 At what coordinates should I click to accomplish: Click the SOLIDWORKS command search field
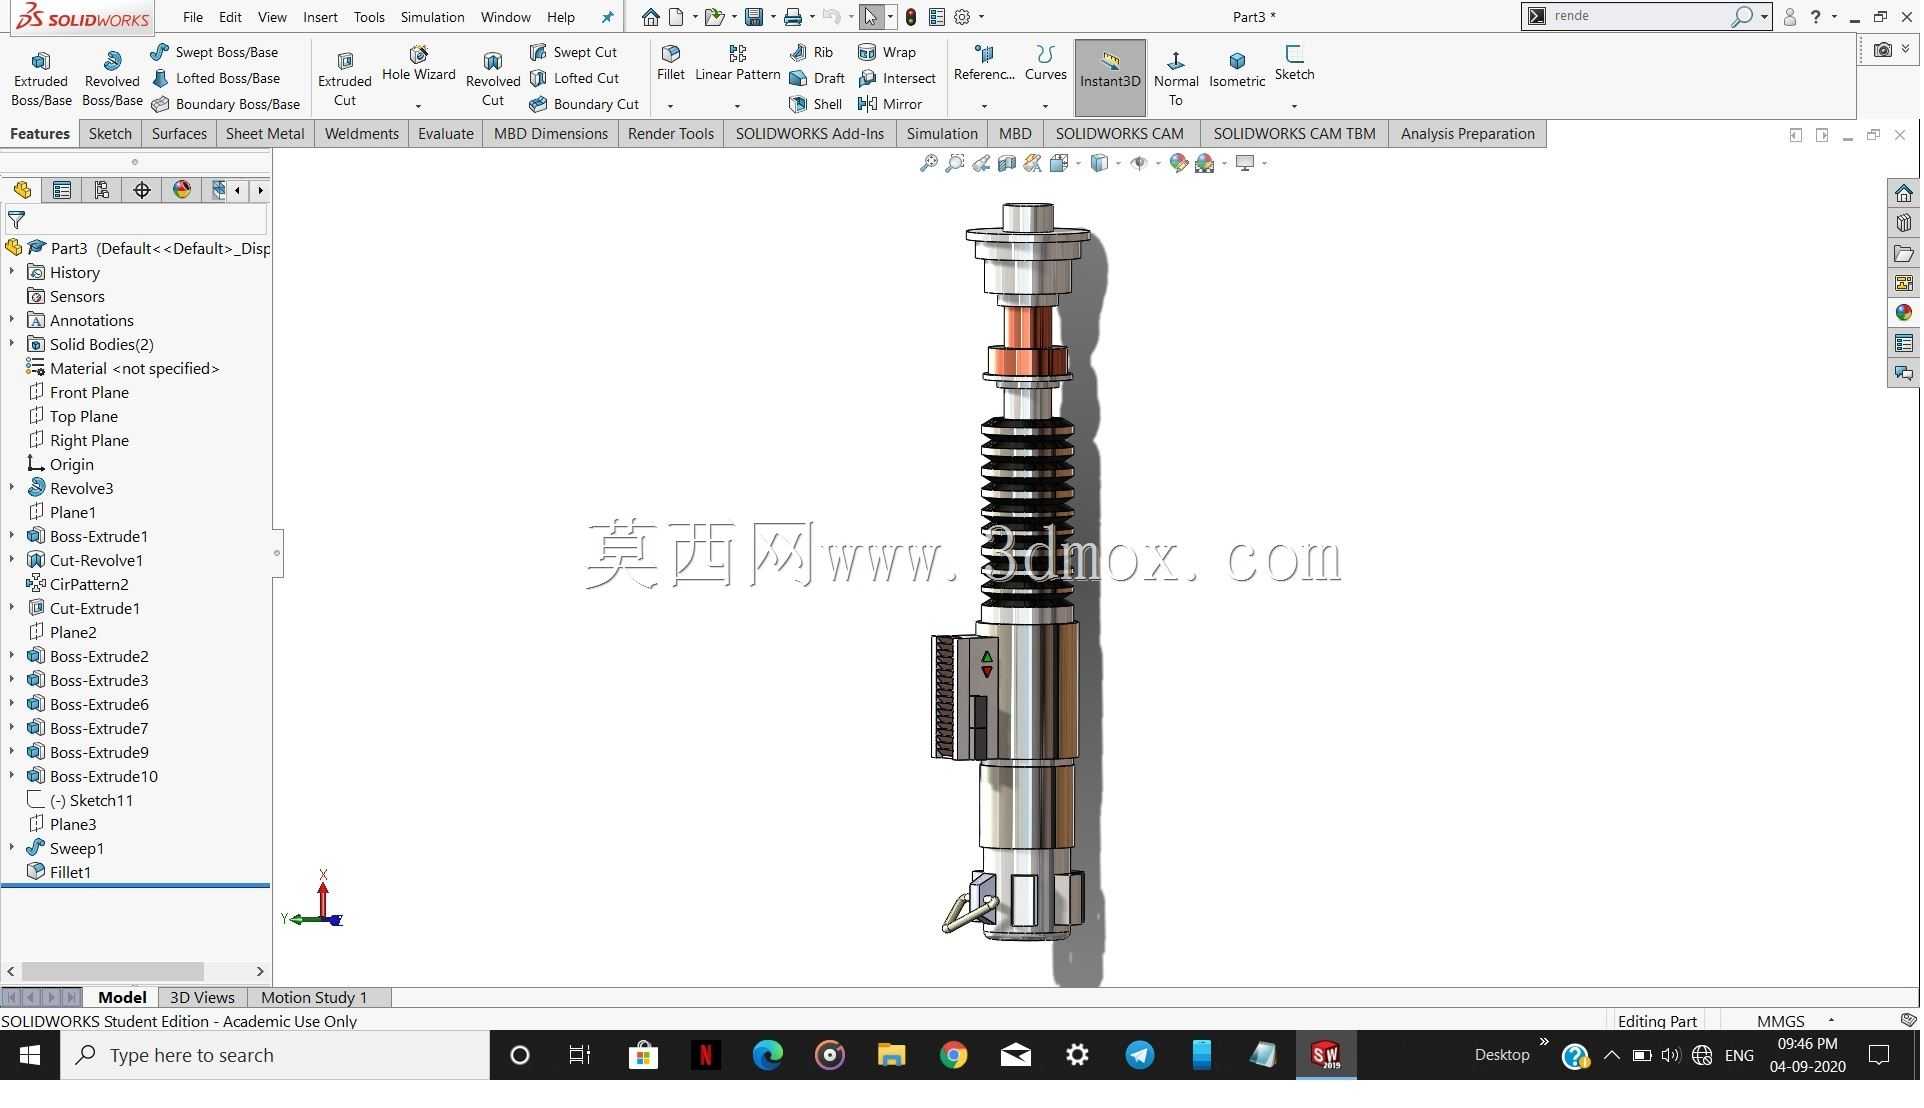click(1639, 16)
